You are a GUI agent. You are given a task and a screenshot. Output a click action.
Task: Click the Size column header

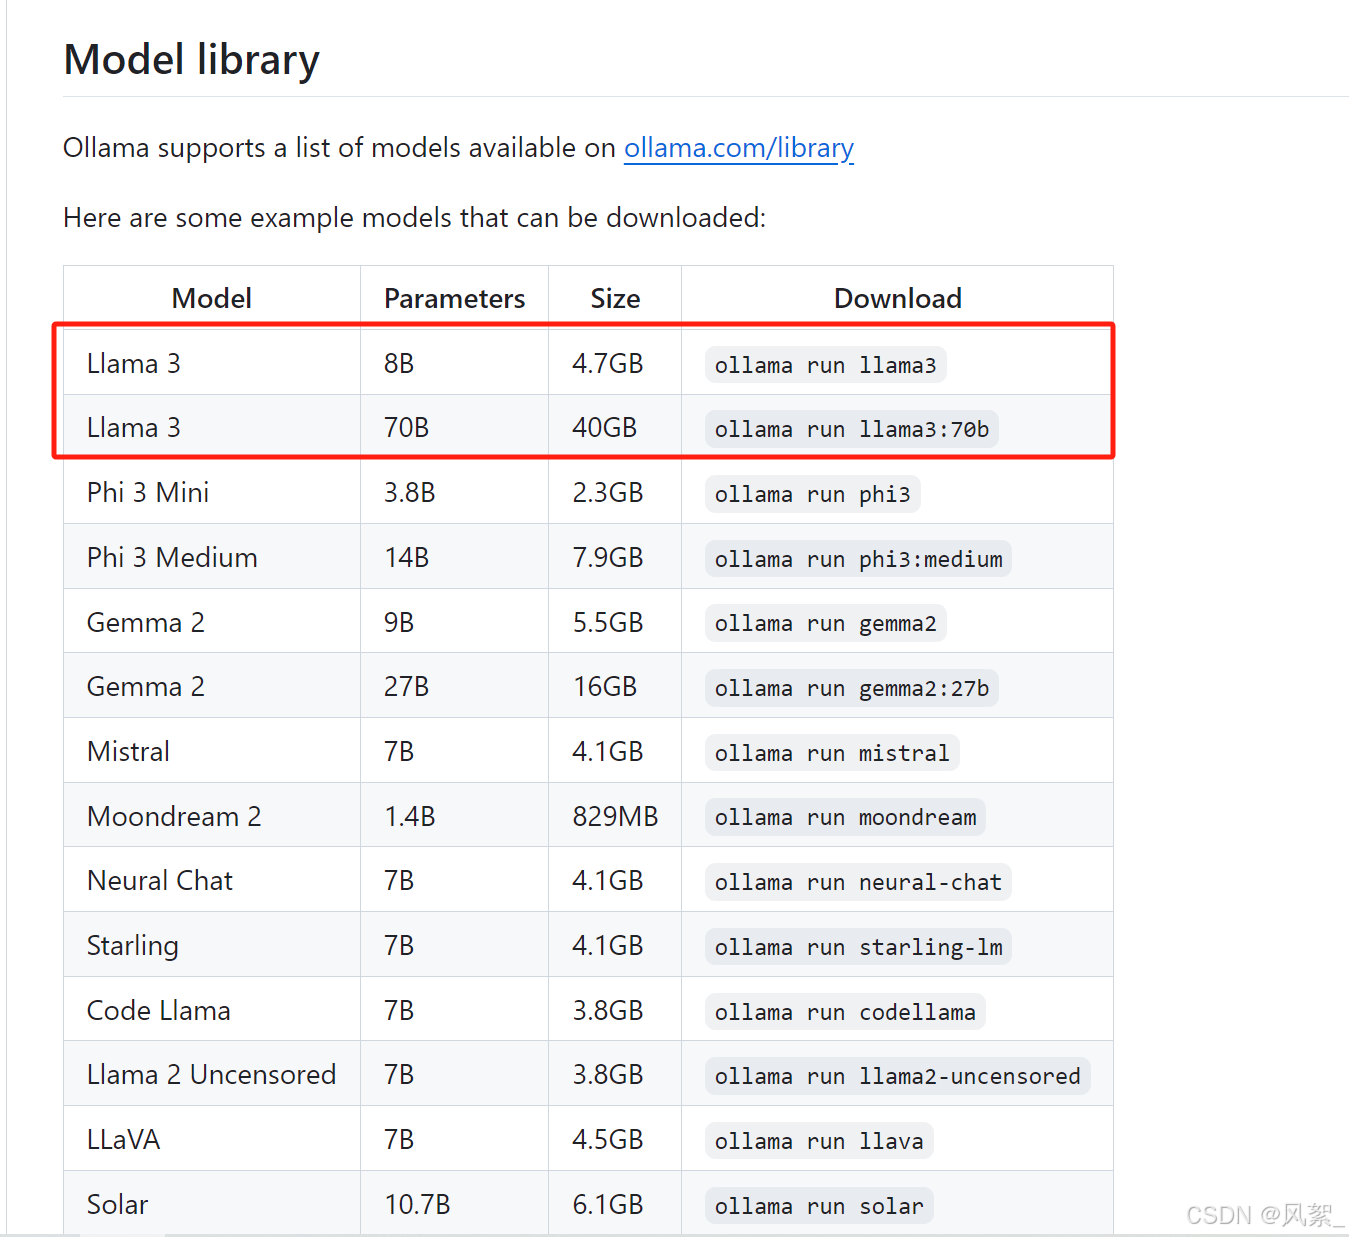(x=615, y=298)
